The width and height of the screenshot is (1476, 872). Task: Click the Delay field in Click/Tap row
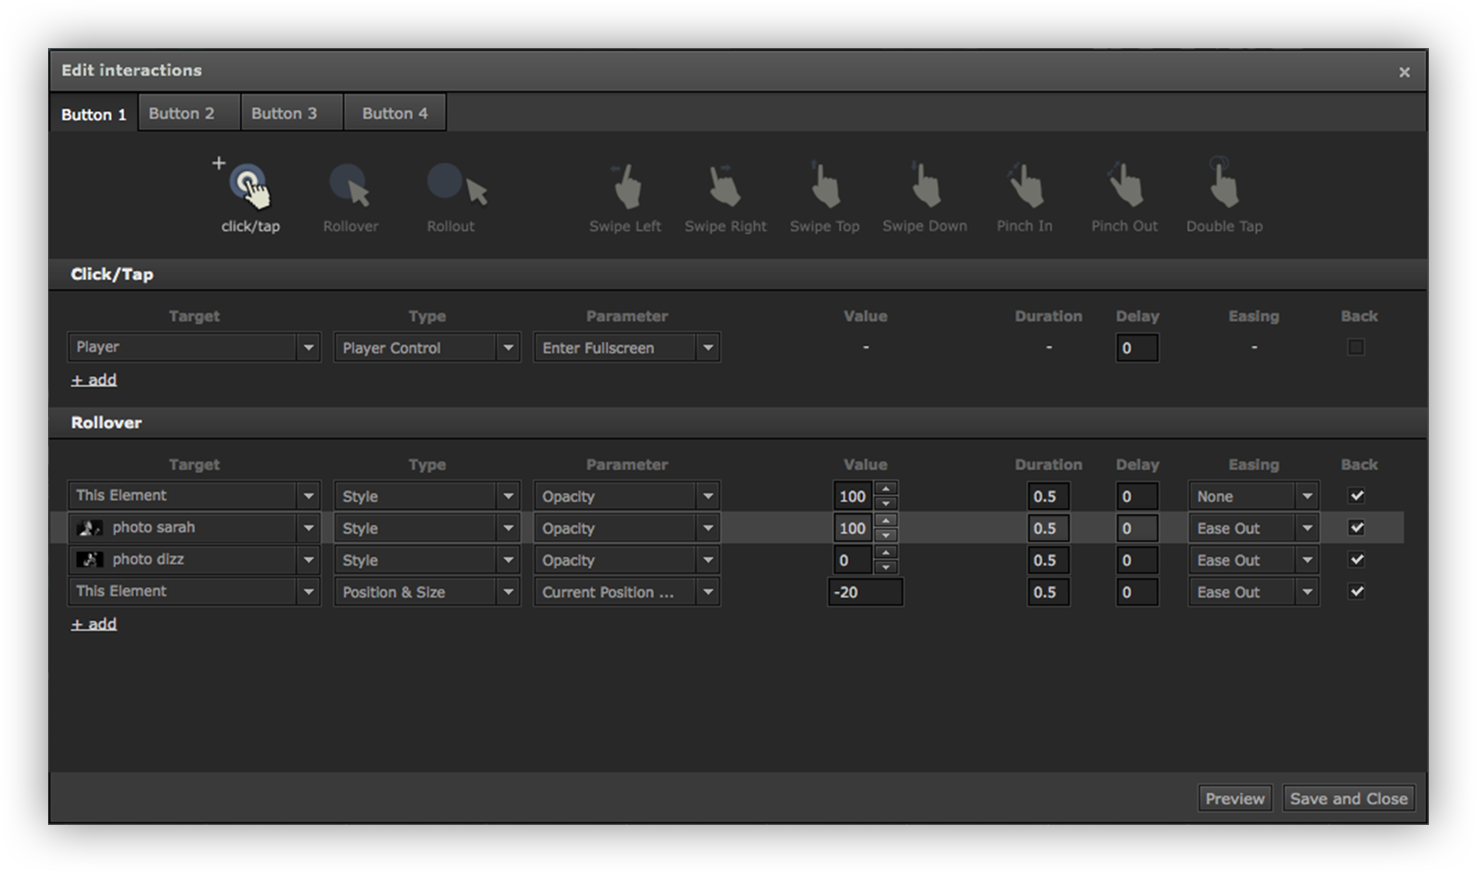tap(1136, 348)
